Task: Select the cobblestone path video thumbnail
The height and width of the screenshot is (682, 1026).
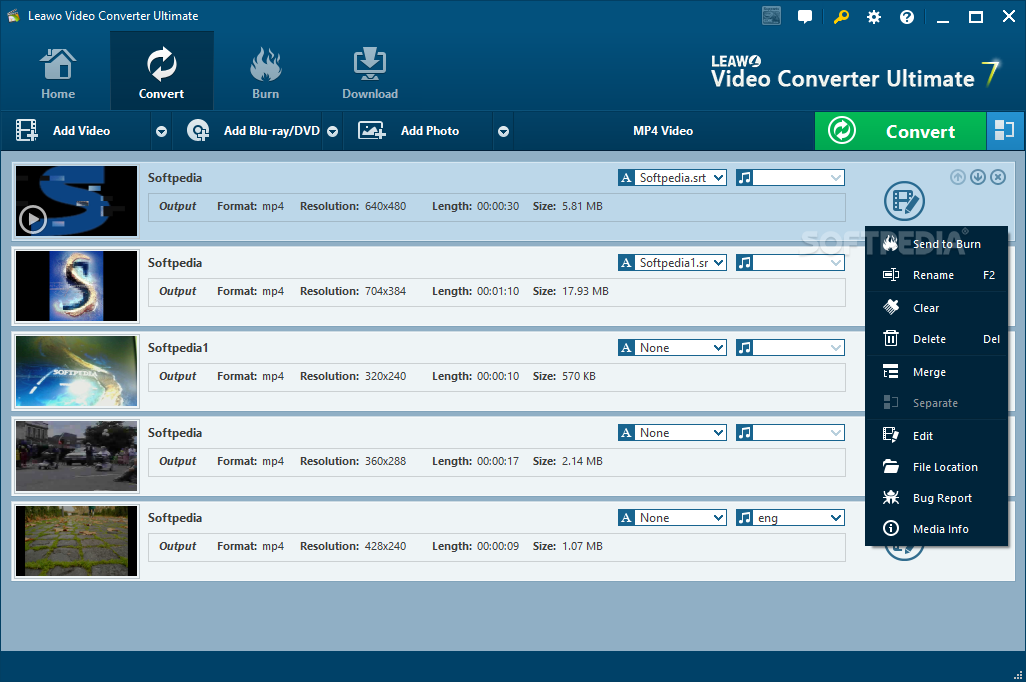Action: (x=77, y=541)
